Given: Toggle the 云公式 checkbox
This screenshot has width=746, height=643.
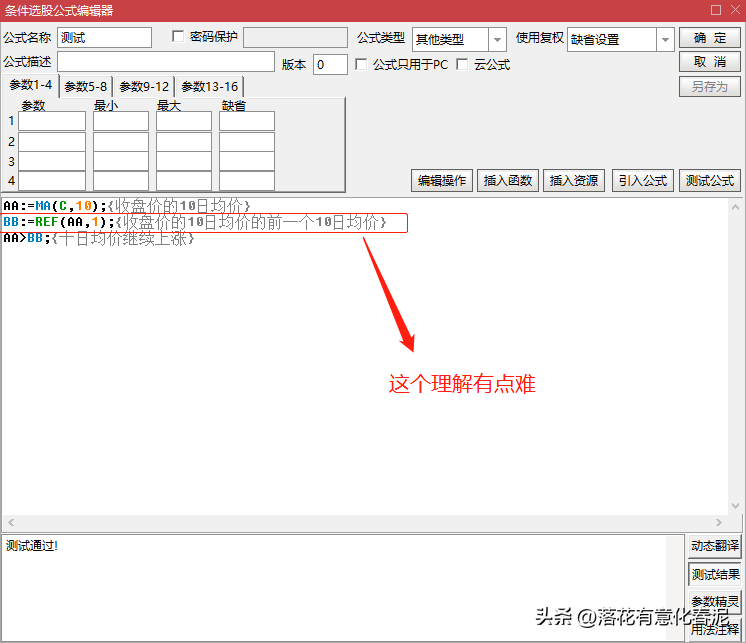Looking at the screenshot, I should [462, 64].
